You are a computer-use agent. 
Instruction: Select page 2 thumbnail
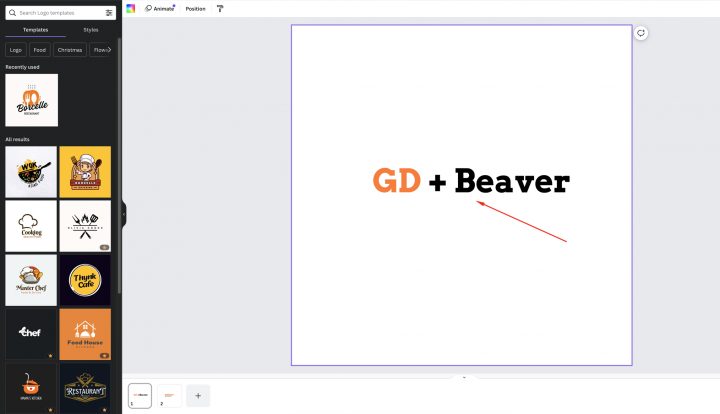[170, 396]
